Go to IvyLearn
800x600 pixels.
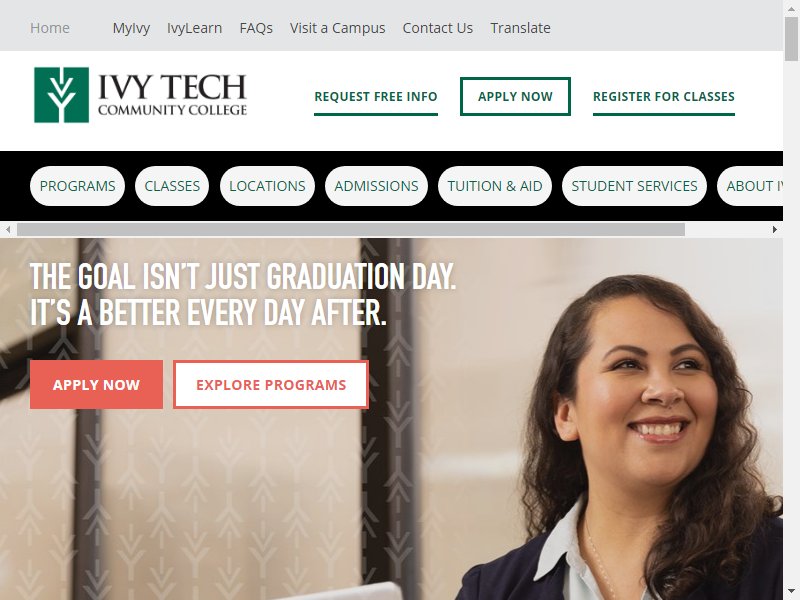194,28
